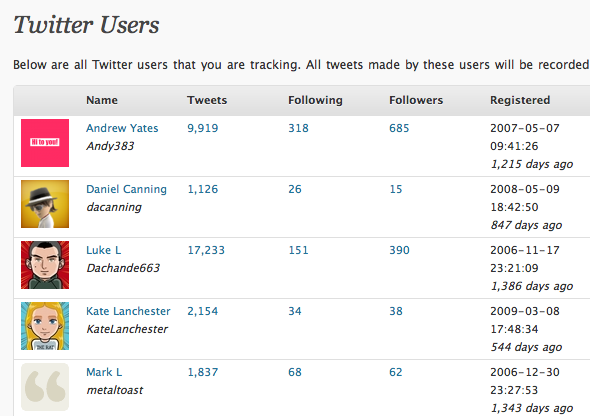
Task: View Andrew Yates' 318 following link
Action: pos(298,128)
